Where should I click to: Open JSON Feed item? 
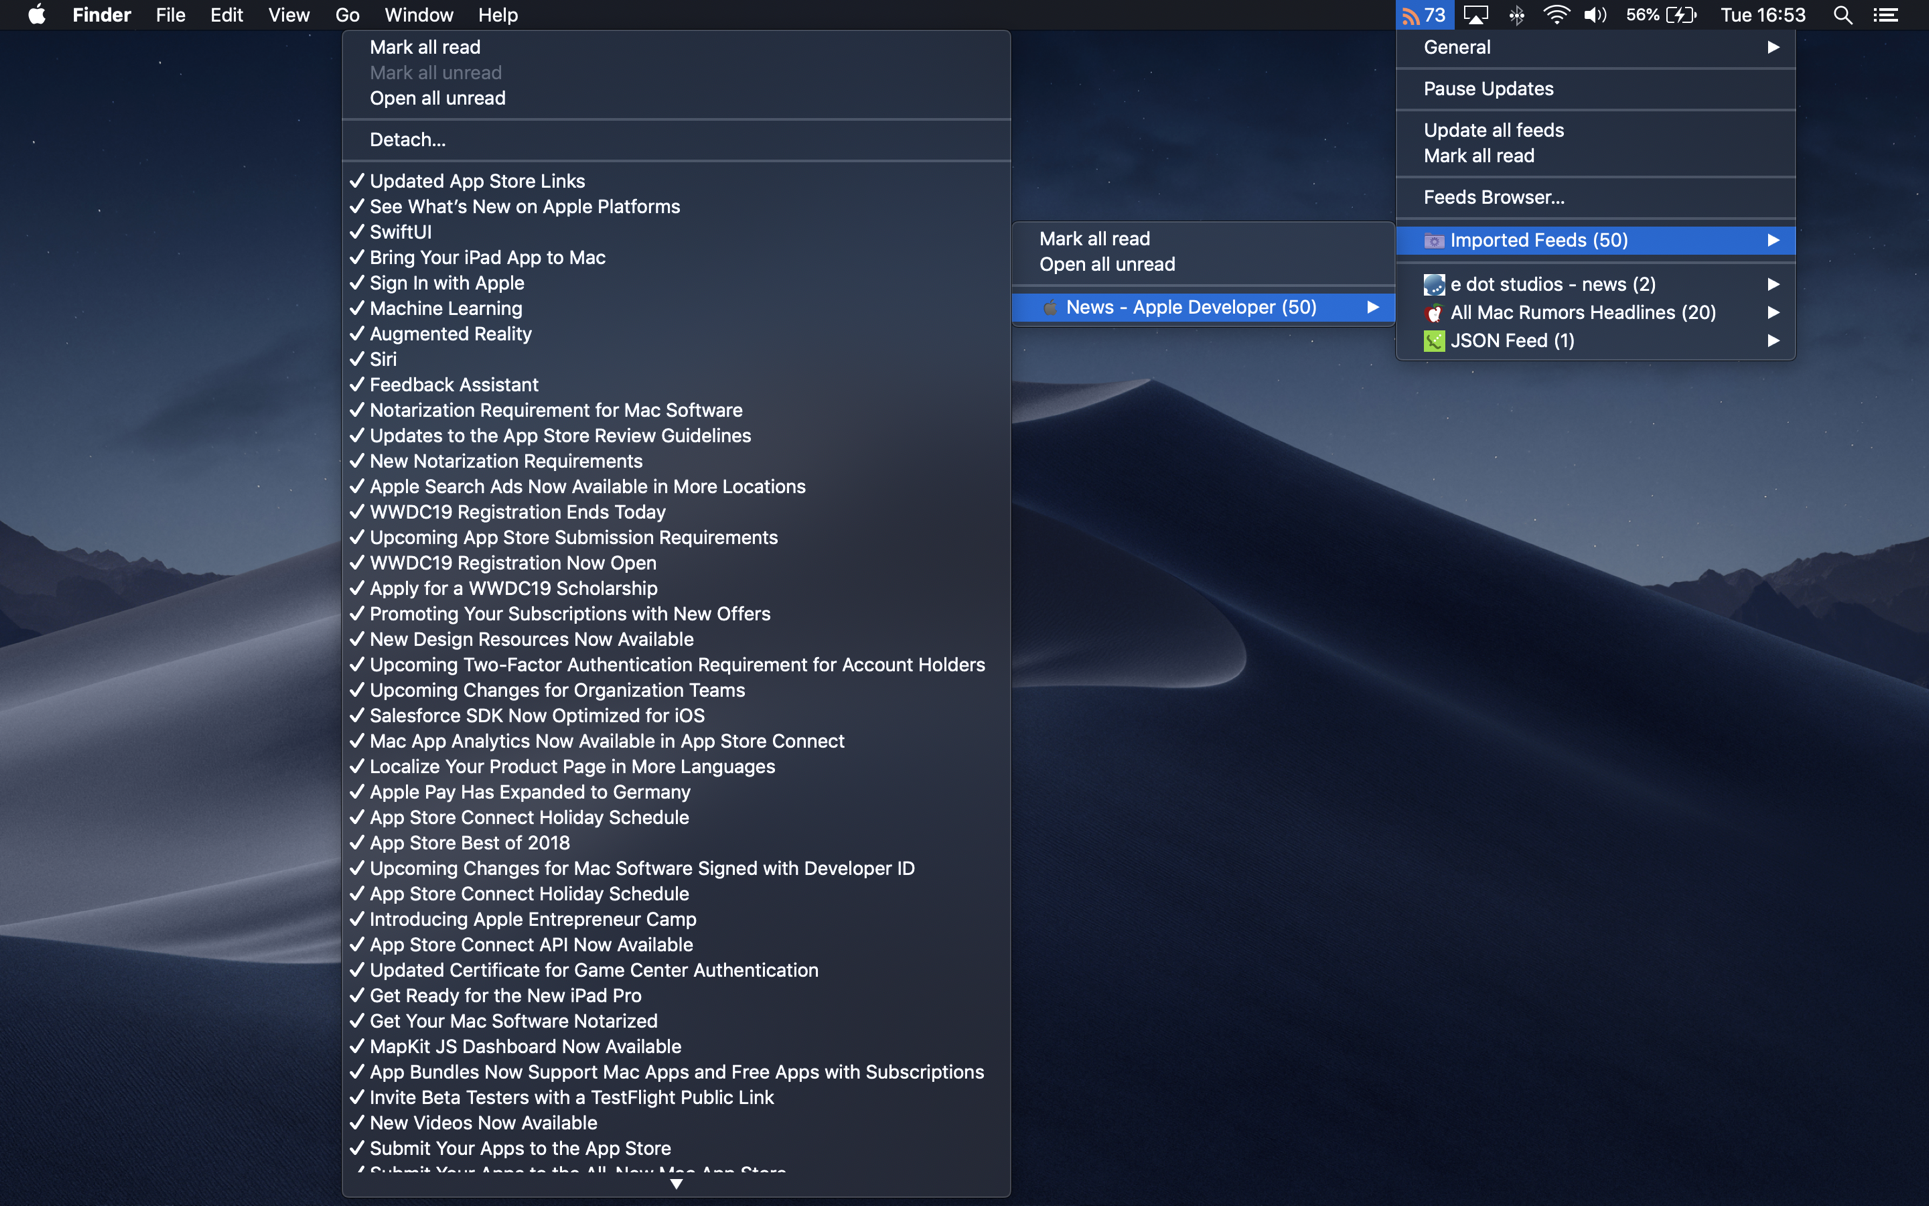tap(1597, 339)
